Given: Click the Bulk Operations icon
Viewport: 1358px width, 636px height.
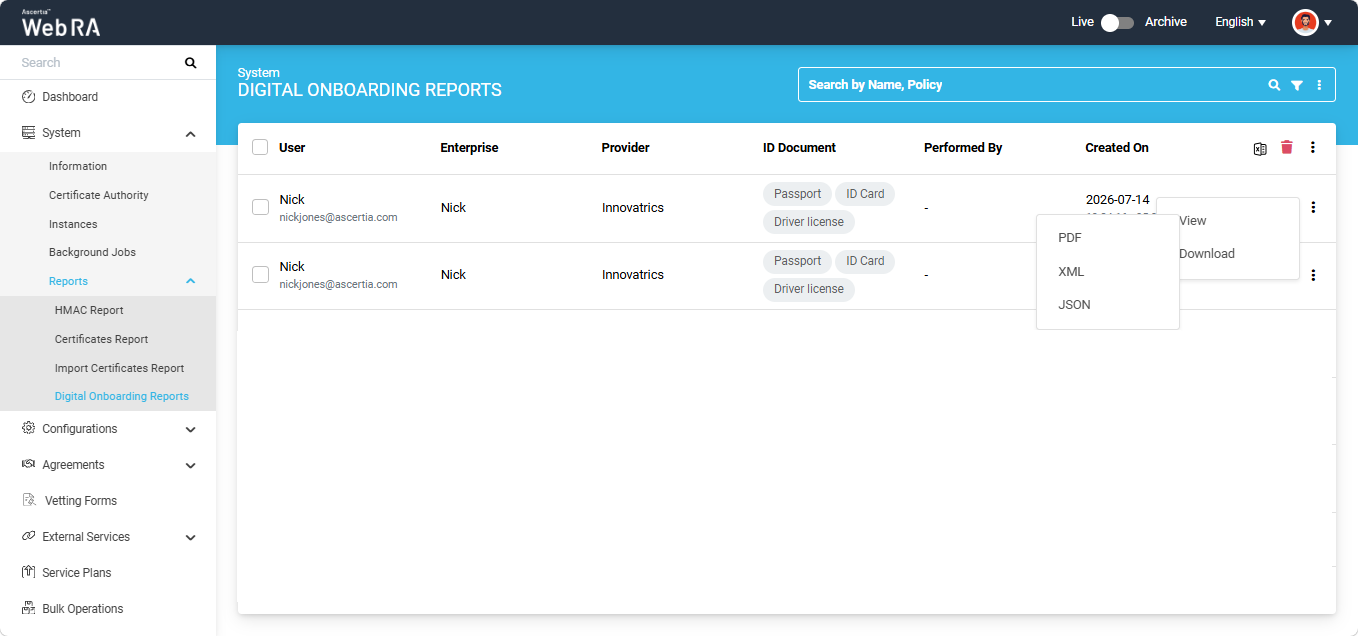Looking at the screenshot, I should 28,609.
